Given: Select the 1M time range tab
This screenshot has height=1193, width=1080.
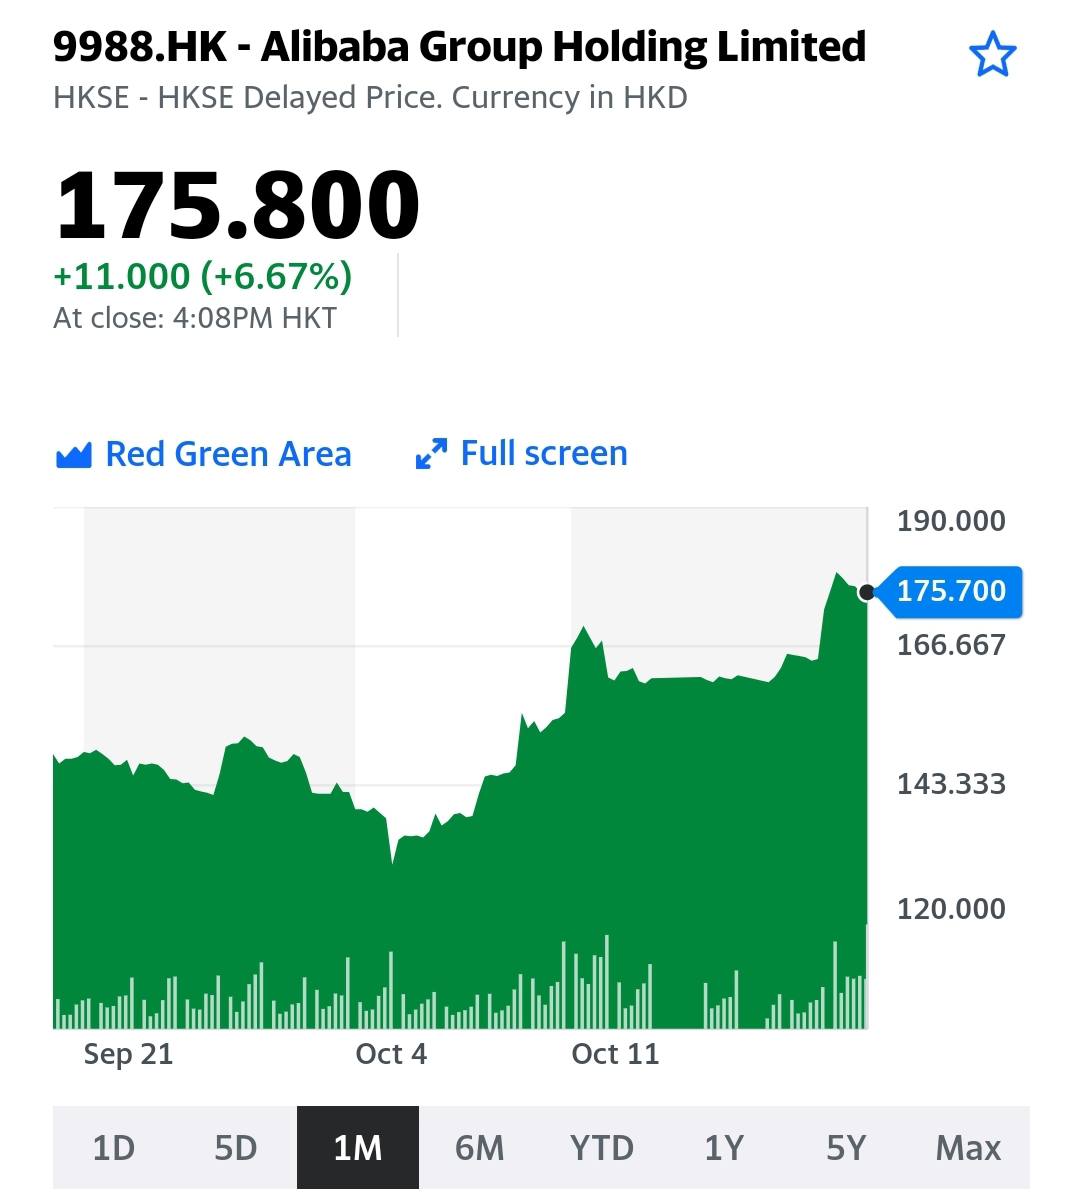Looking at the screenshot, I should [x=358, y=1147].
